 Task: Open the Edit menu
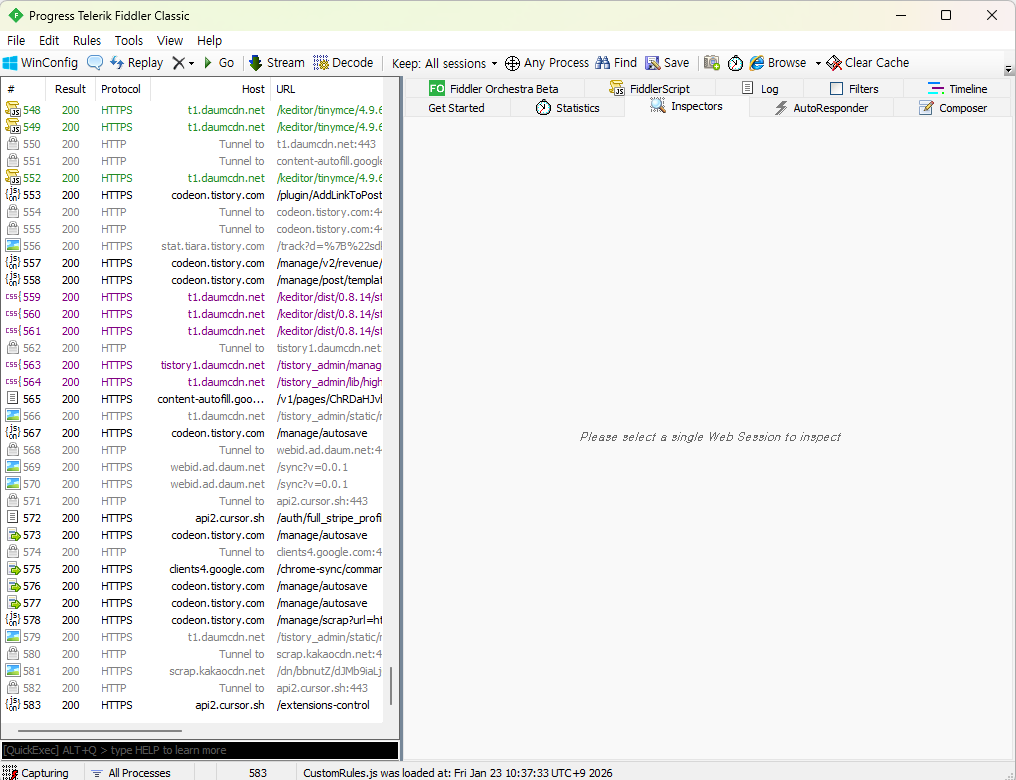tap(49, 40)
